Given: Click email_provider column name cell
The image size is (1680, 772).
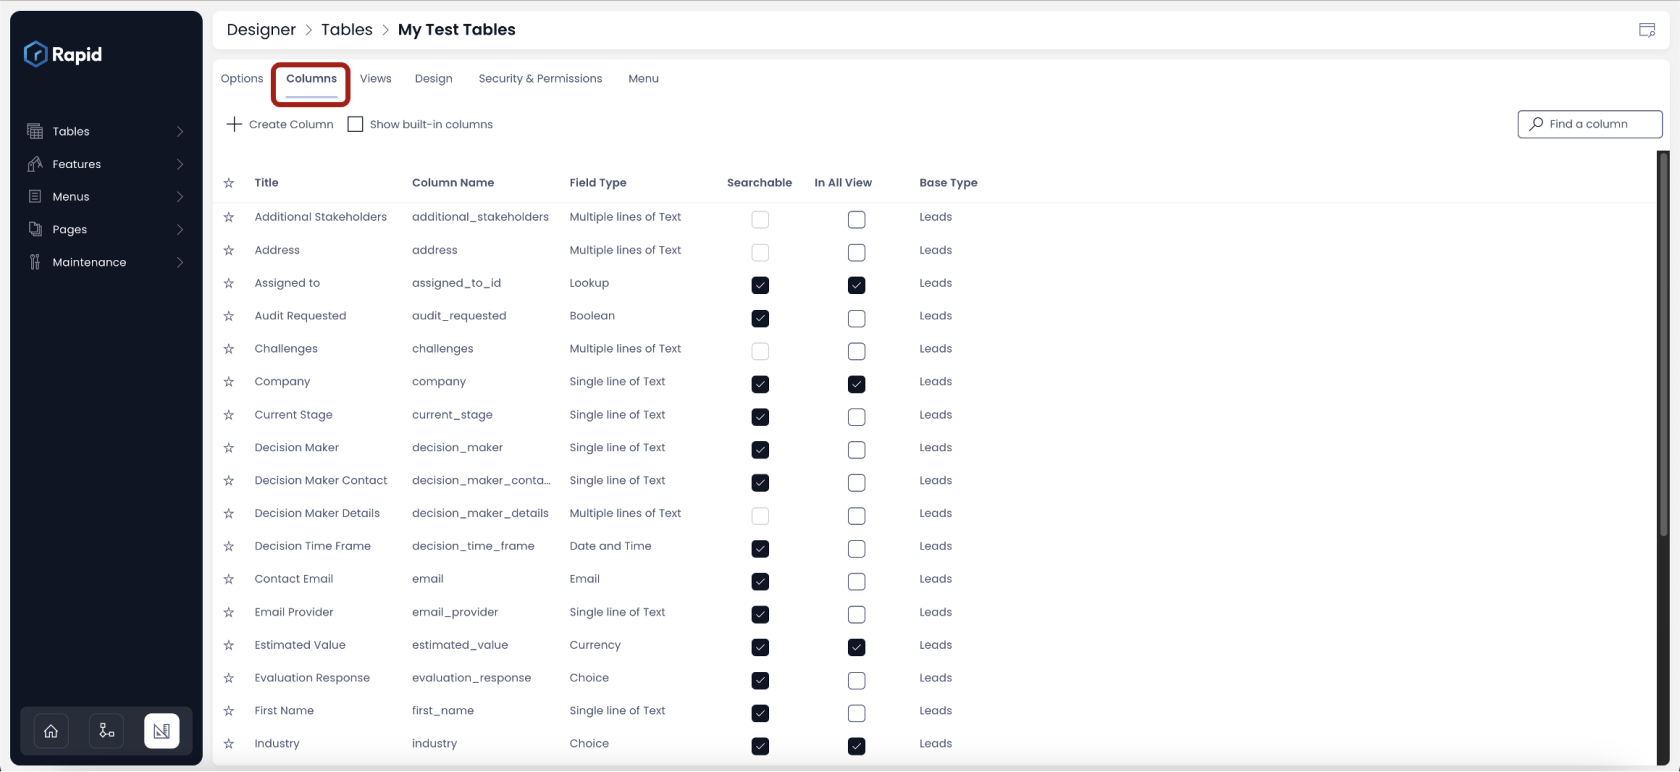Looking at the screenshot, I should point(455,612).
